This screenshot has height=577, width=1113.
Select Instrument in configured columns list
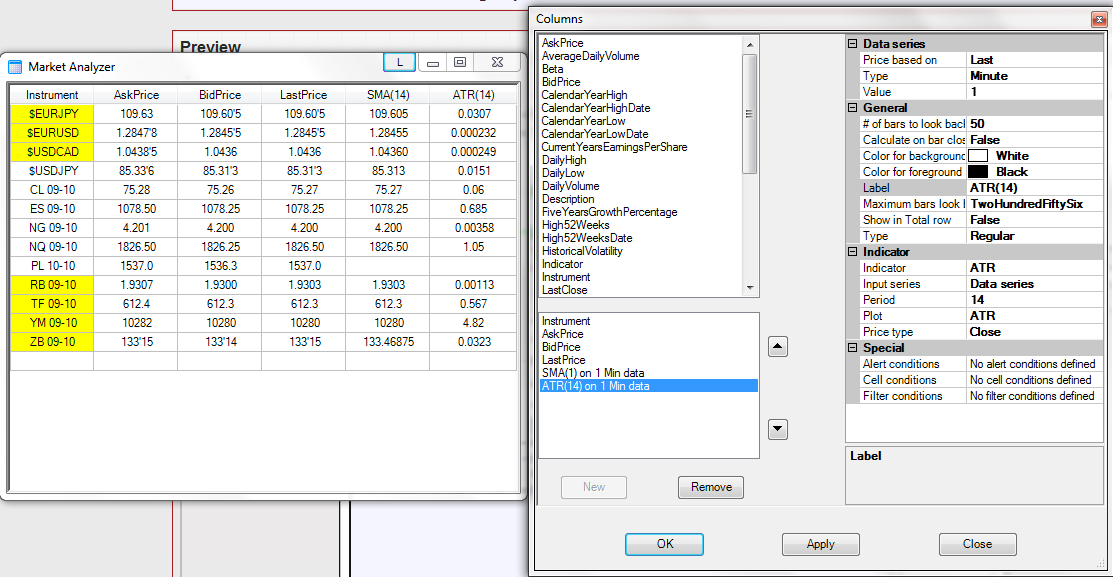click(566, 322)
